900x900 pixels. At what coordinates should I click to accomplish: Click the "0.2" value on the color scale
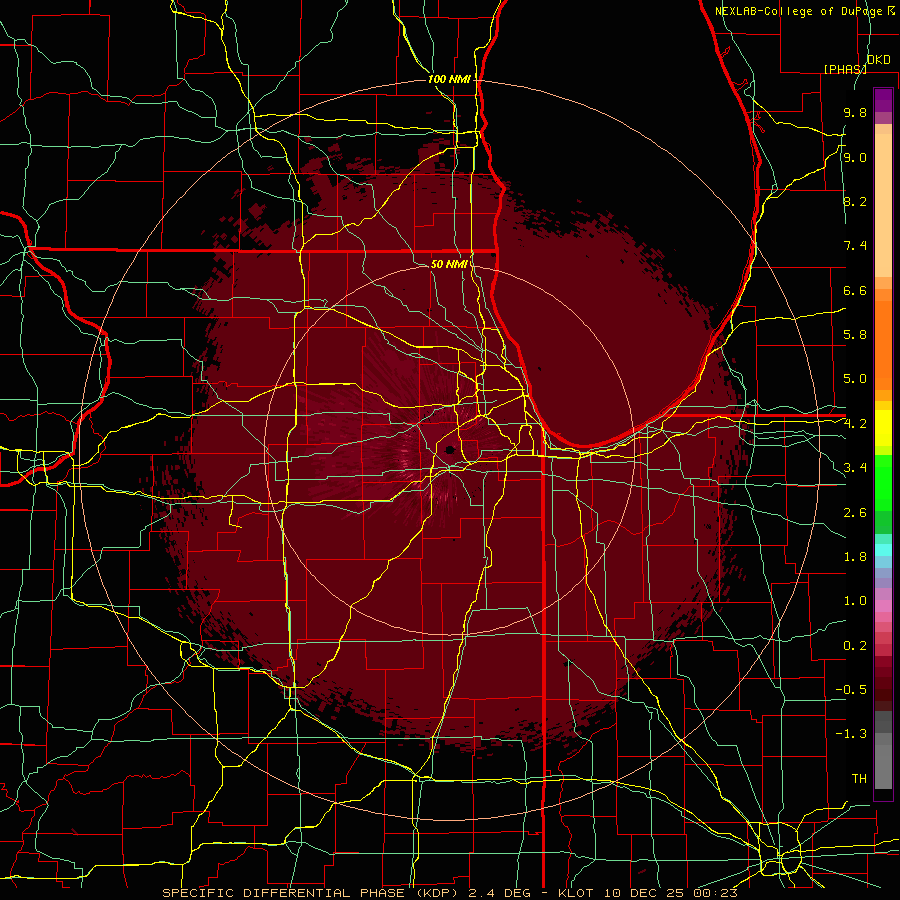855,646
